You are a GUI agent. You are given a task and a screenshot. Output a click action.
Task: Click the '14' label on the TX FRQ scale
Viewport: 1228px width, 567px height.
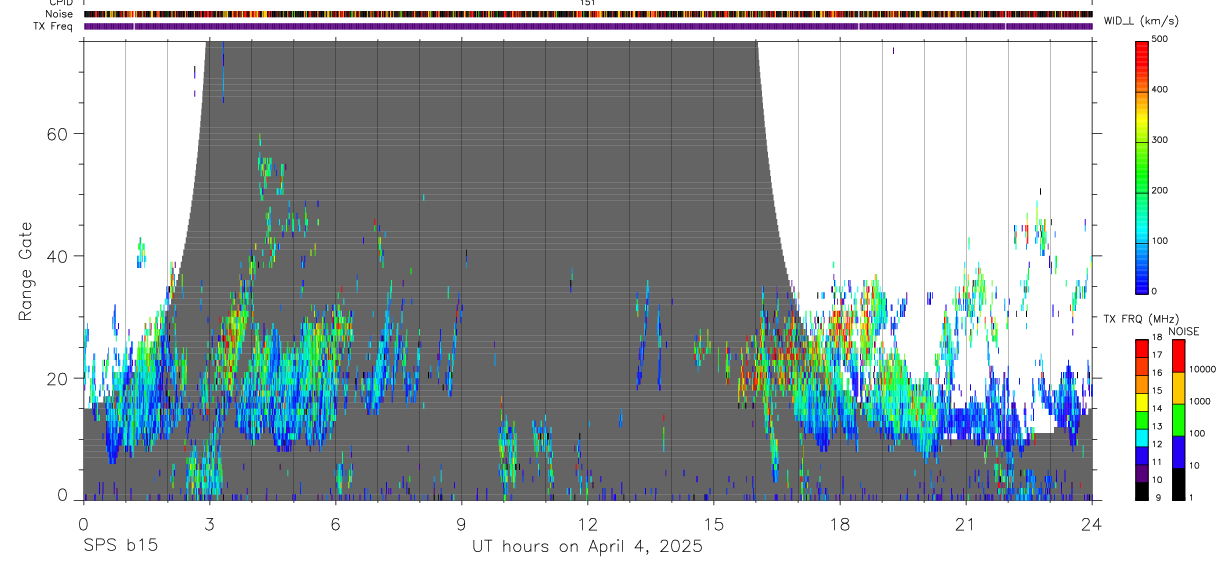[x=1158, y=409]
